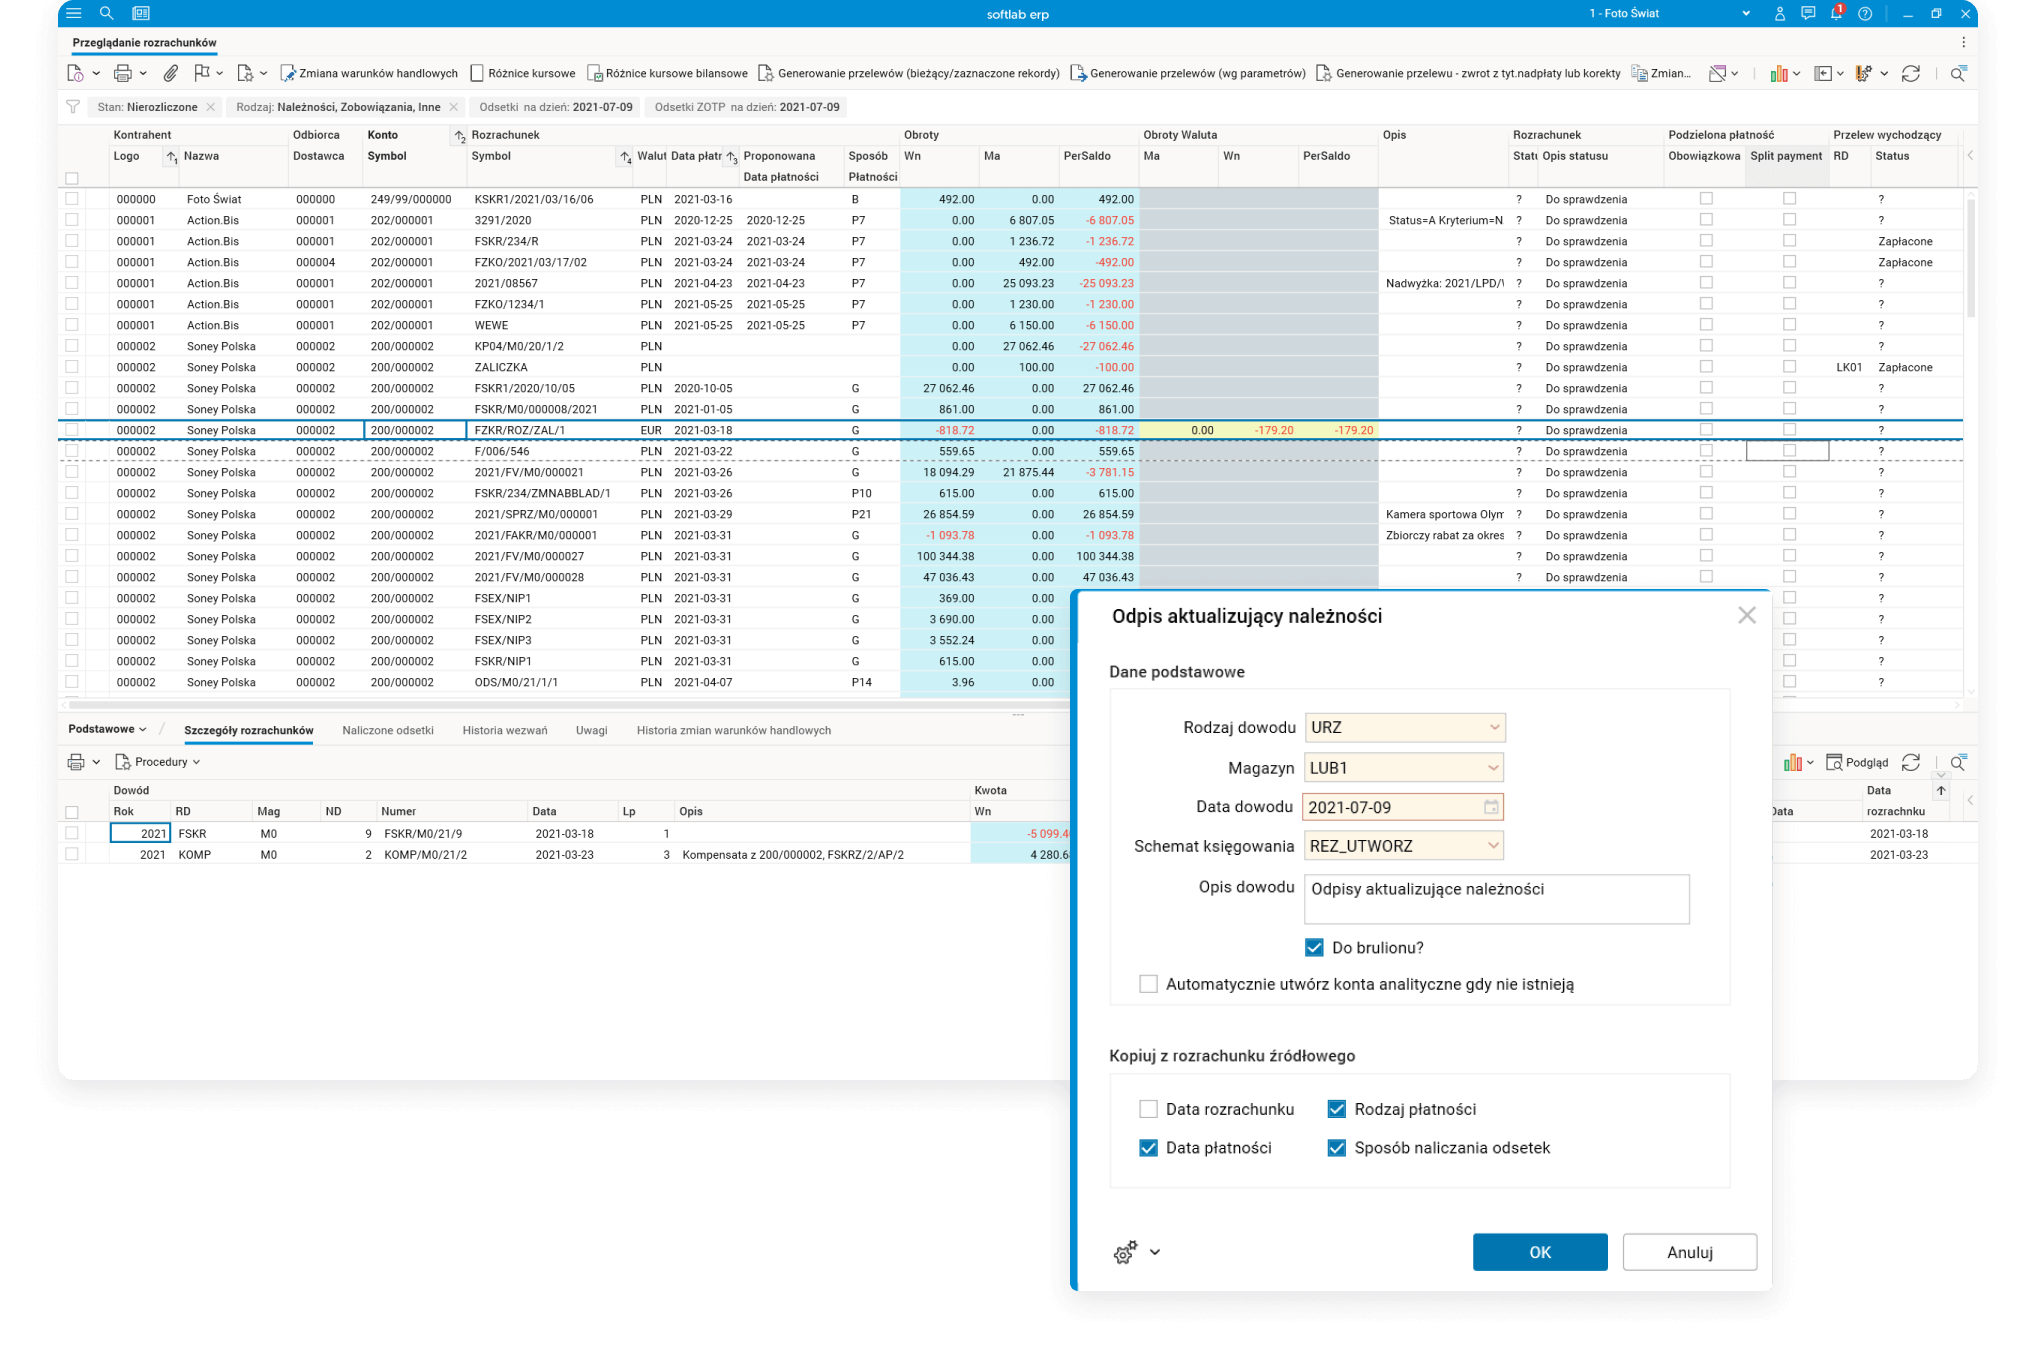
Task: Open the Schemat księgowania dropdown
Action: click(1493, 846)
